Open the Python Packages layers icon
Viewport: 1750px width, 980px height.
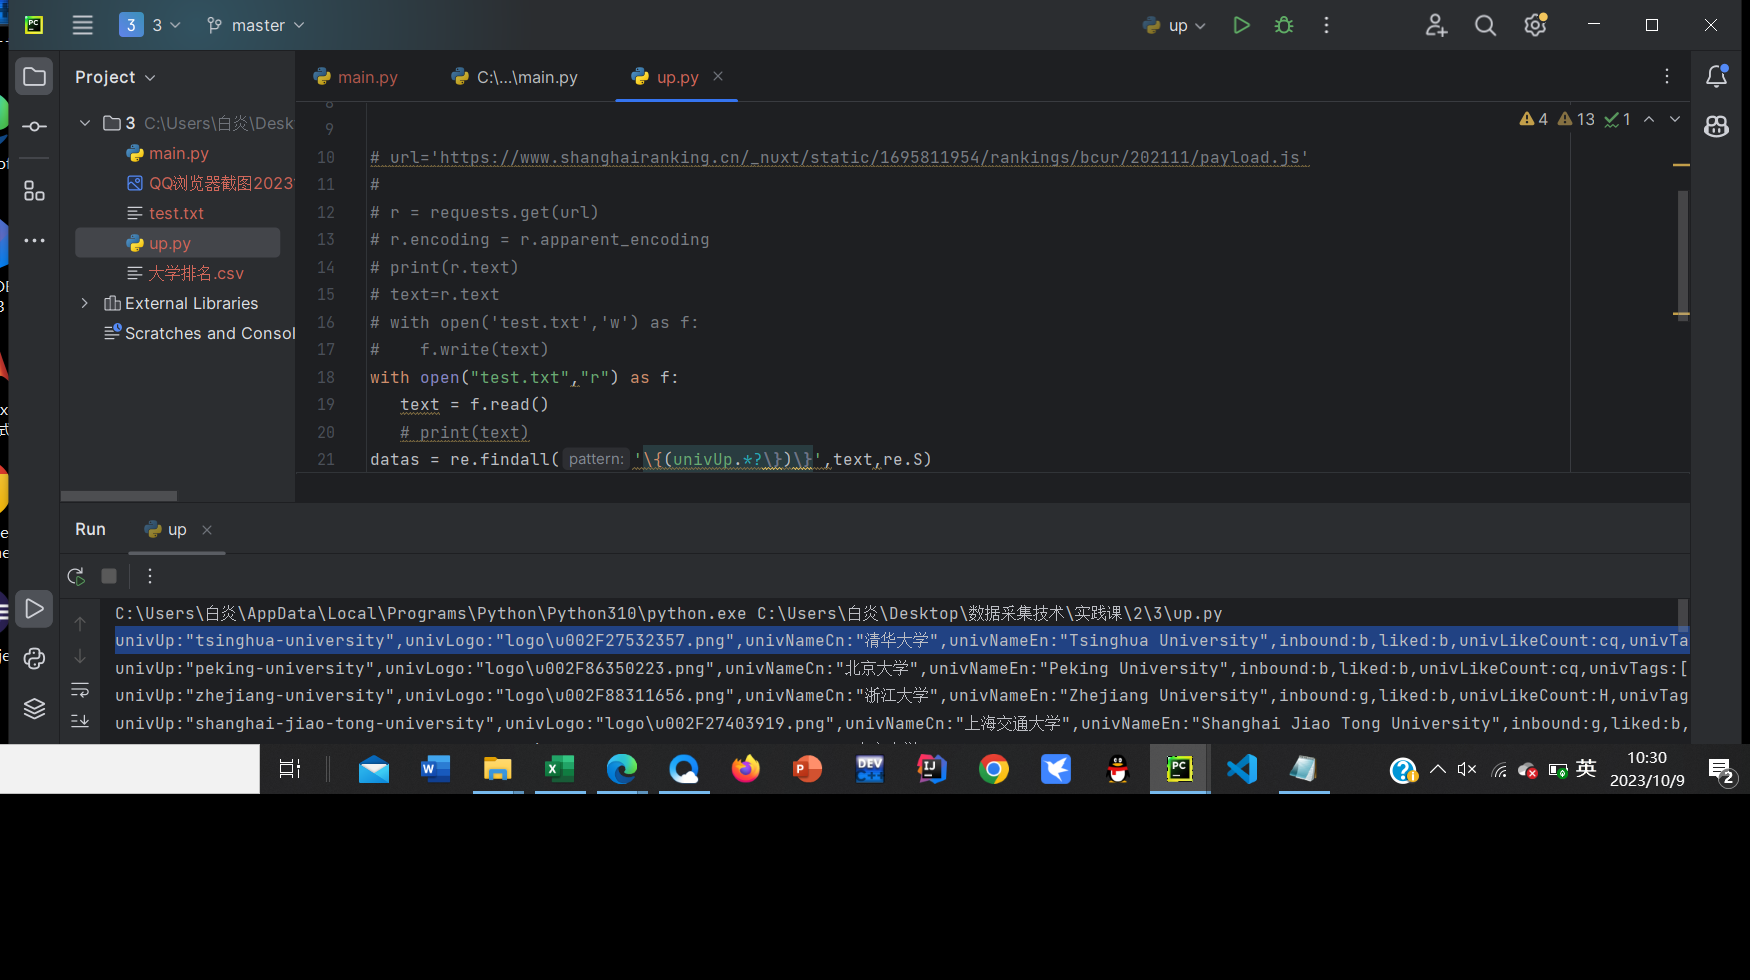tap(34, 708)
